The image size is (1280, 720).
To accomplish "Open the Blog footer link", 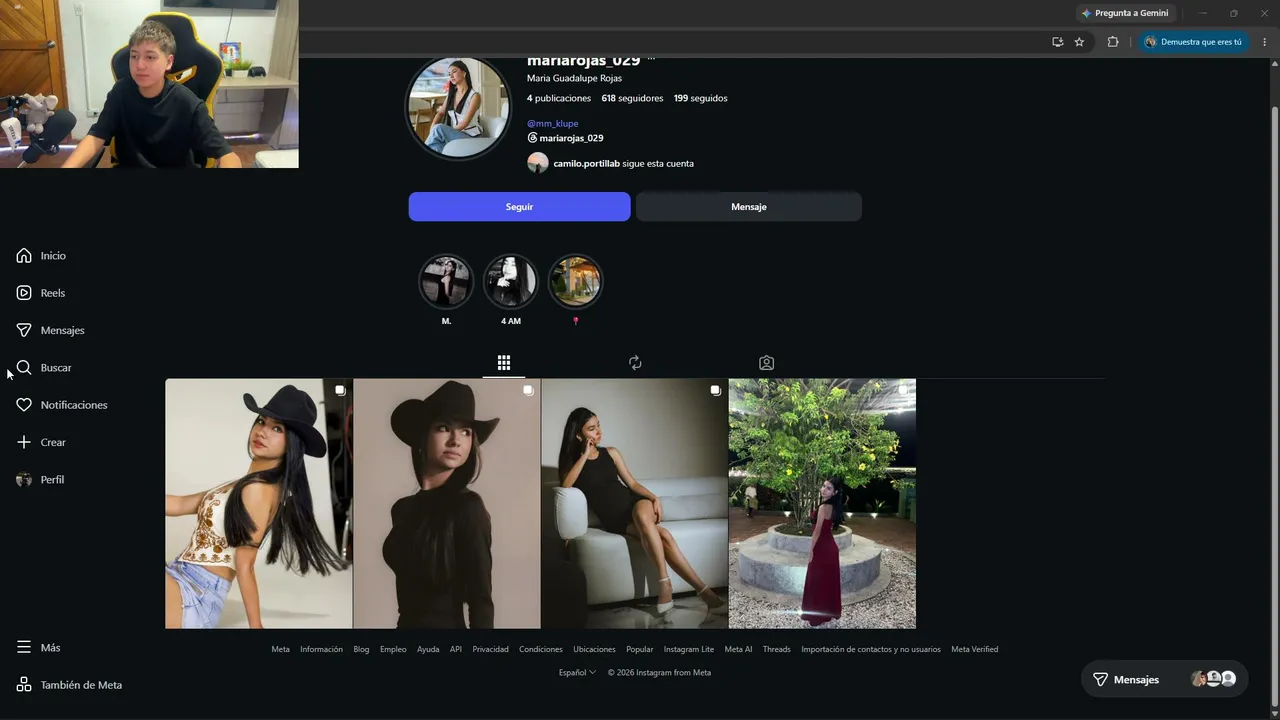I will [x=361, y=649].
